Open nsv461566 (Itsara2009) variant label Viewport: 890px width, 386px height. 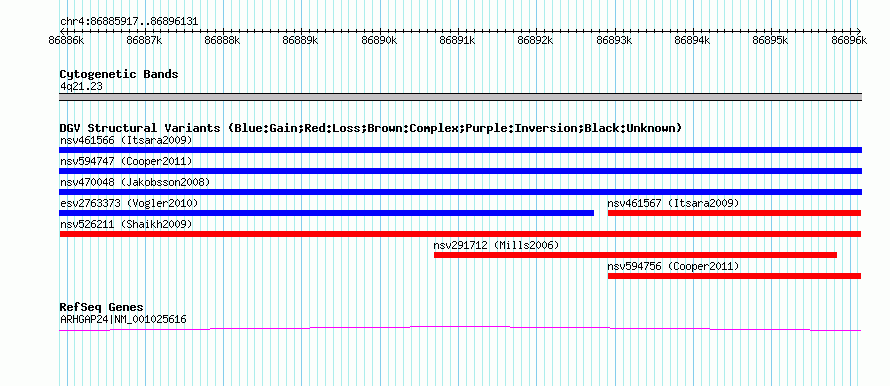pos(126,140)
